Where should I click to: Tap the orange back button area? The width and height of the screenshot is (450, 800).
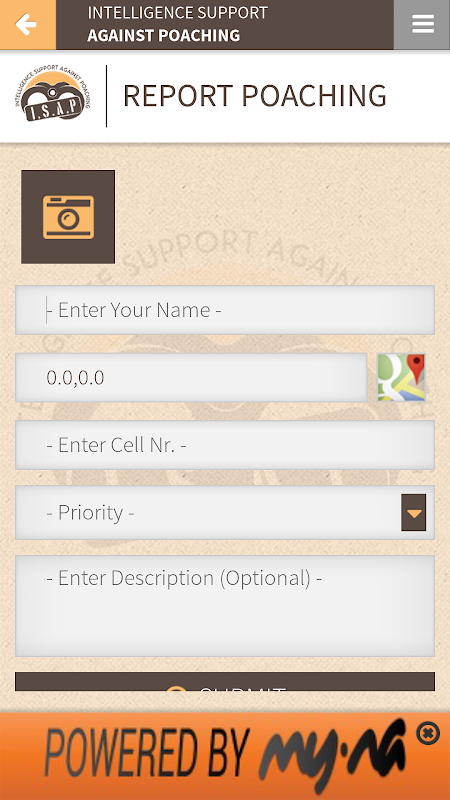28,24
